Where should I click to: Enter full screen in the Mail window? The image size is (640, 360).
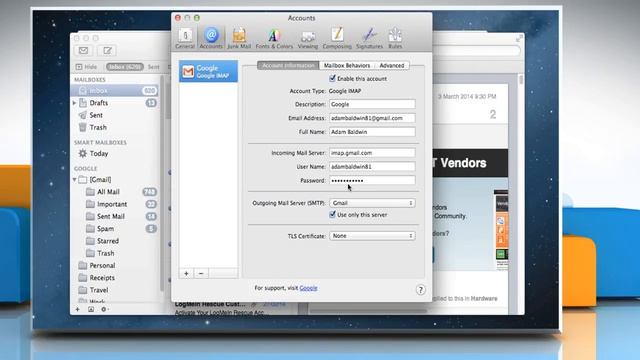(x=519, y=38)
